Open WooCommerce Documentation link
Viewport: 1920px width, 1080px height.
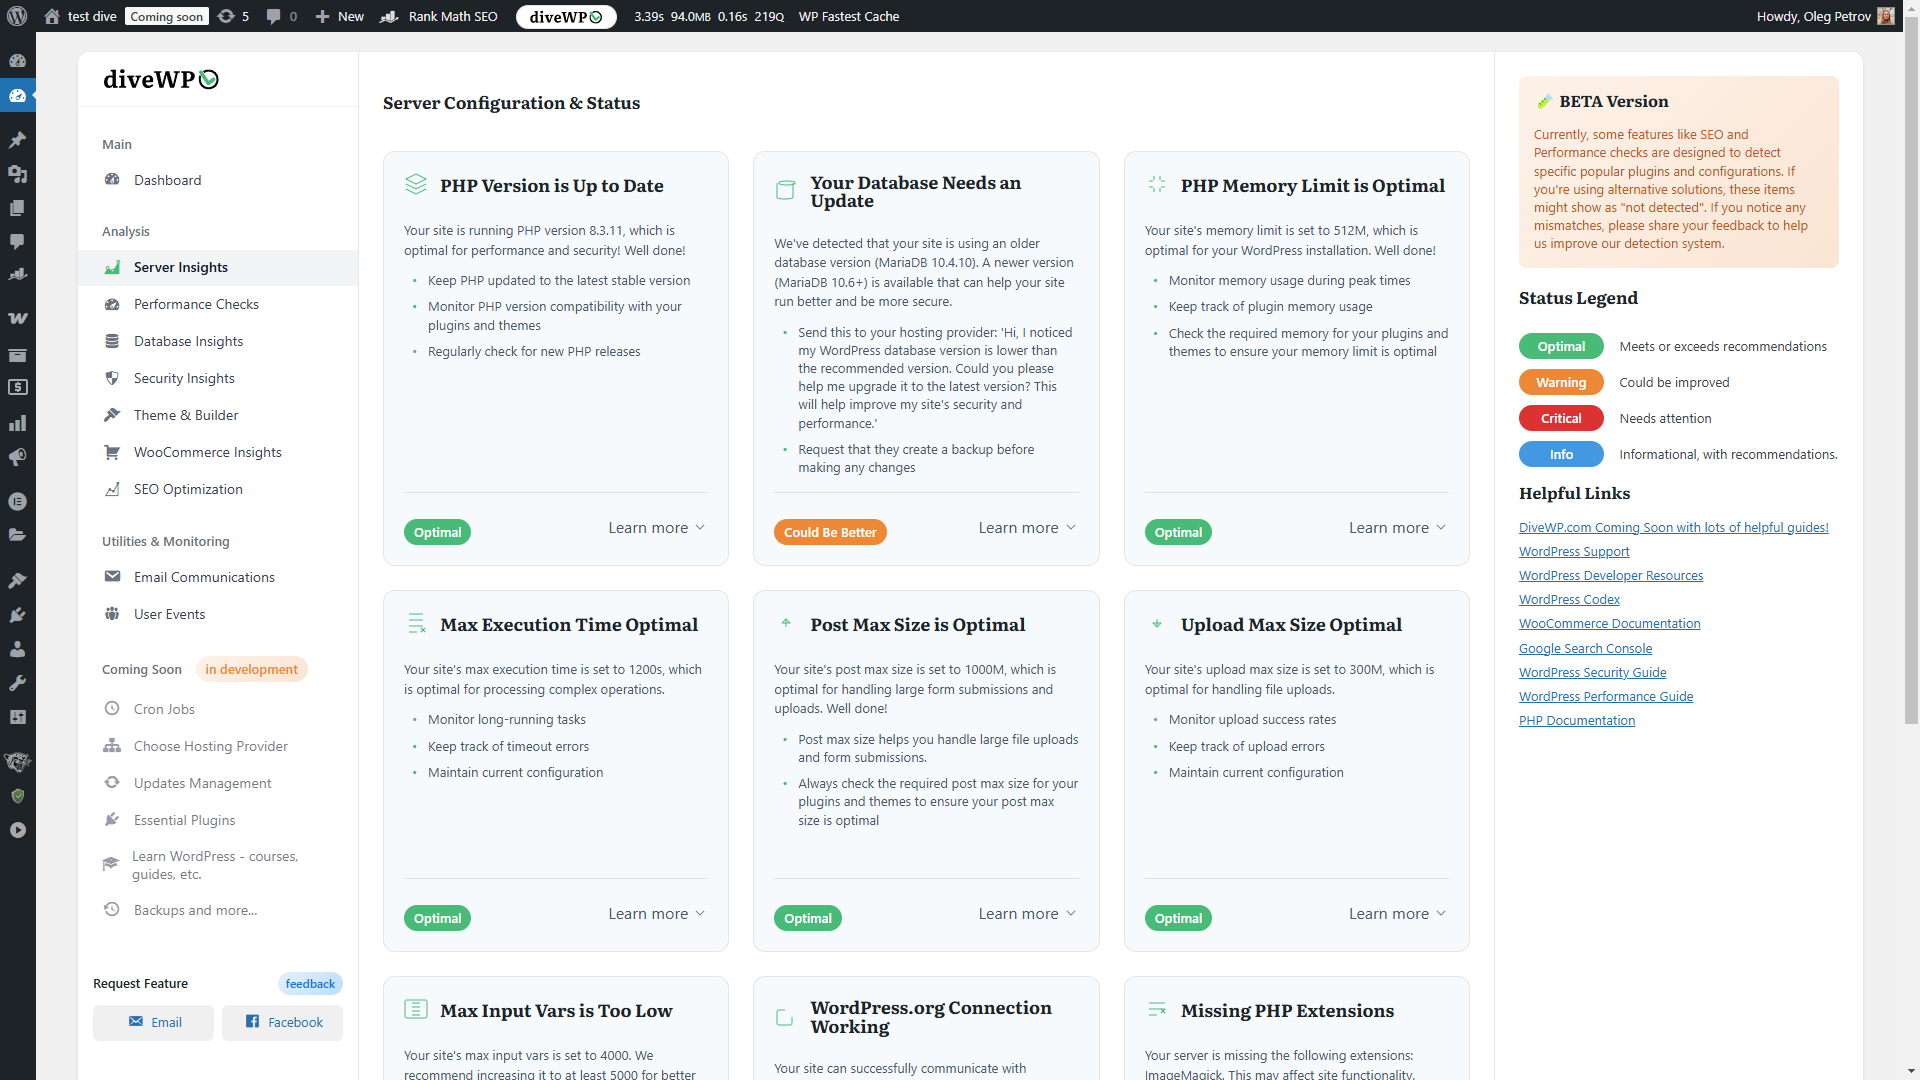point(1609,623)
